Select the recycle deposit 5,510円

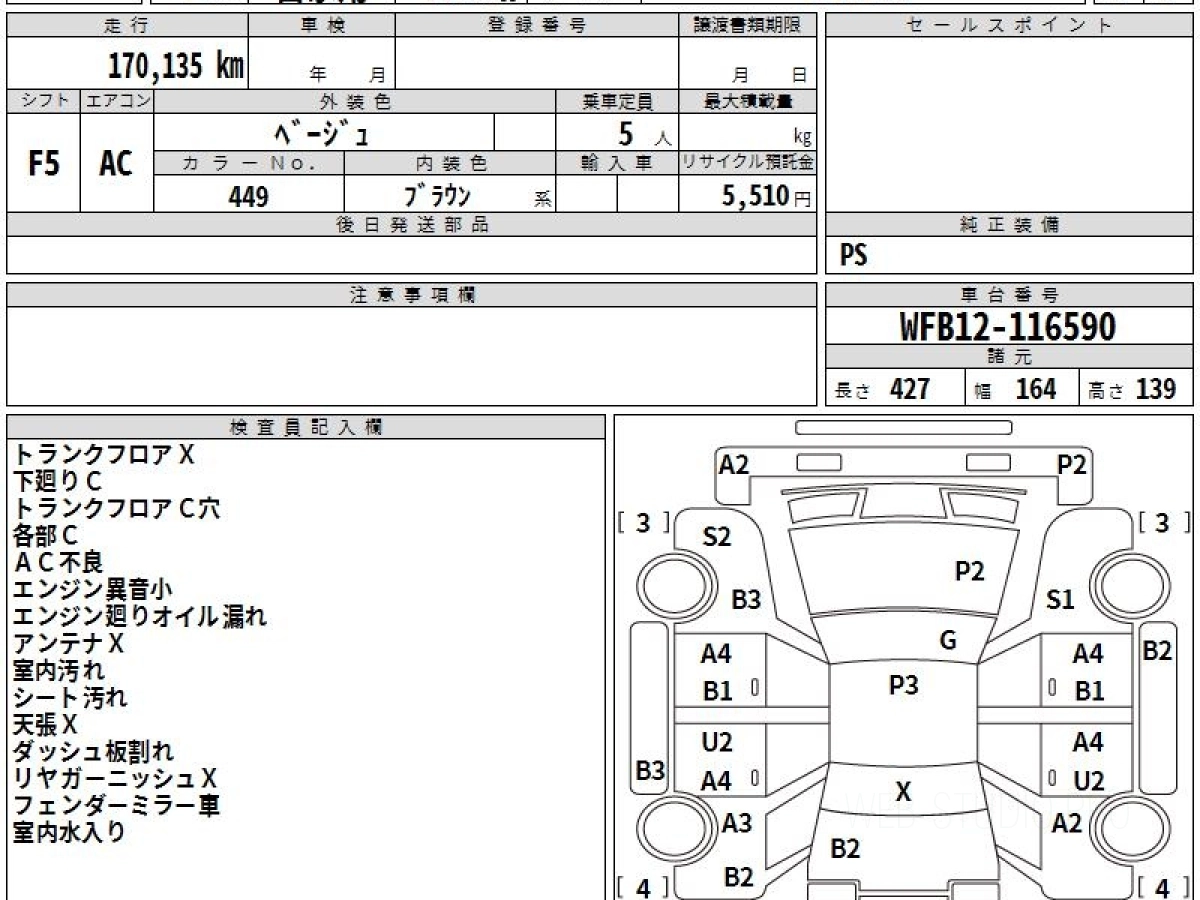coord(767,196)
